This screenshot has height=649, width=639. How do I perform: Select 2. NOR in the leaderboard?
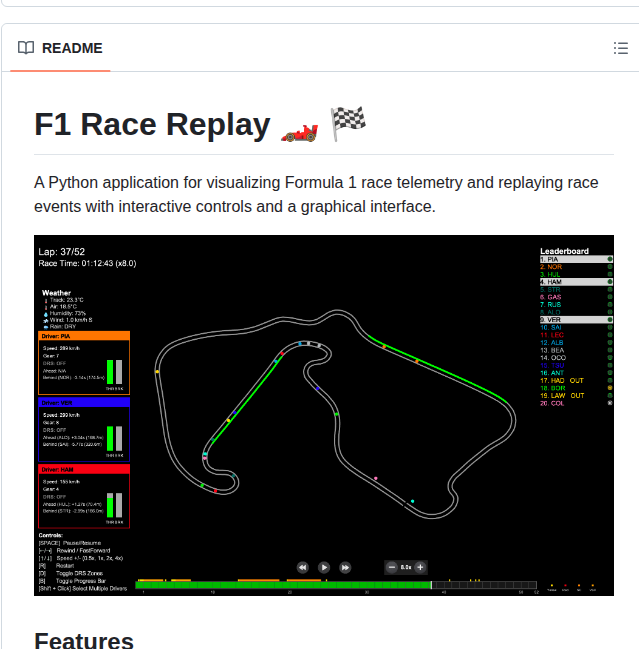576,267
